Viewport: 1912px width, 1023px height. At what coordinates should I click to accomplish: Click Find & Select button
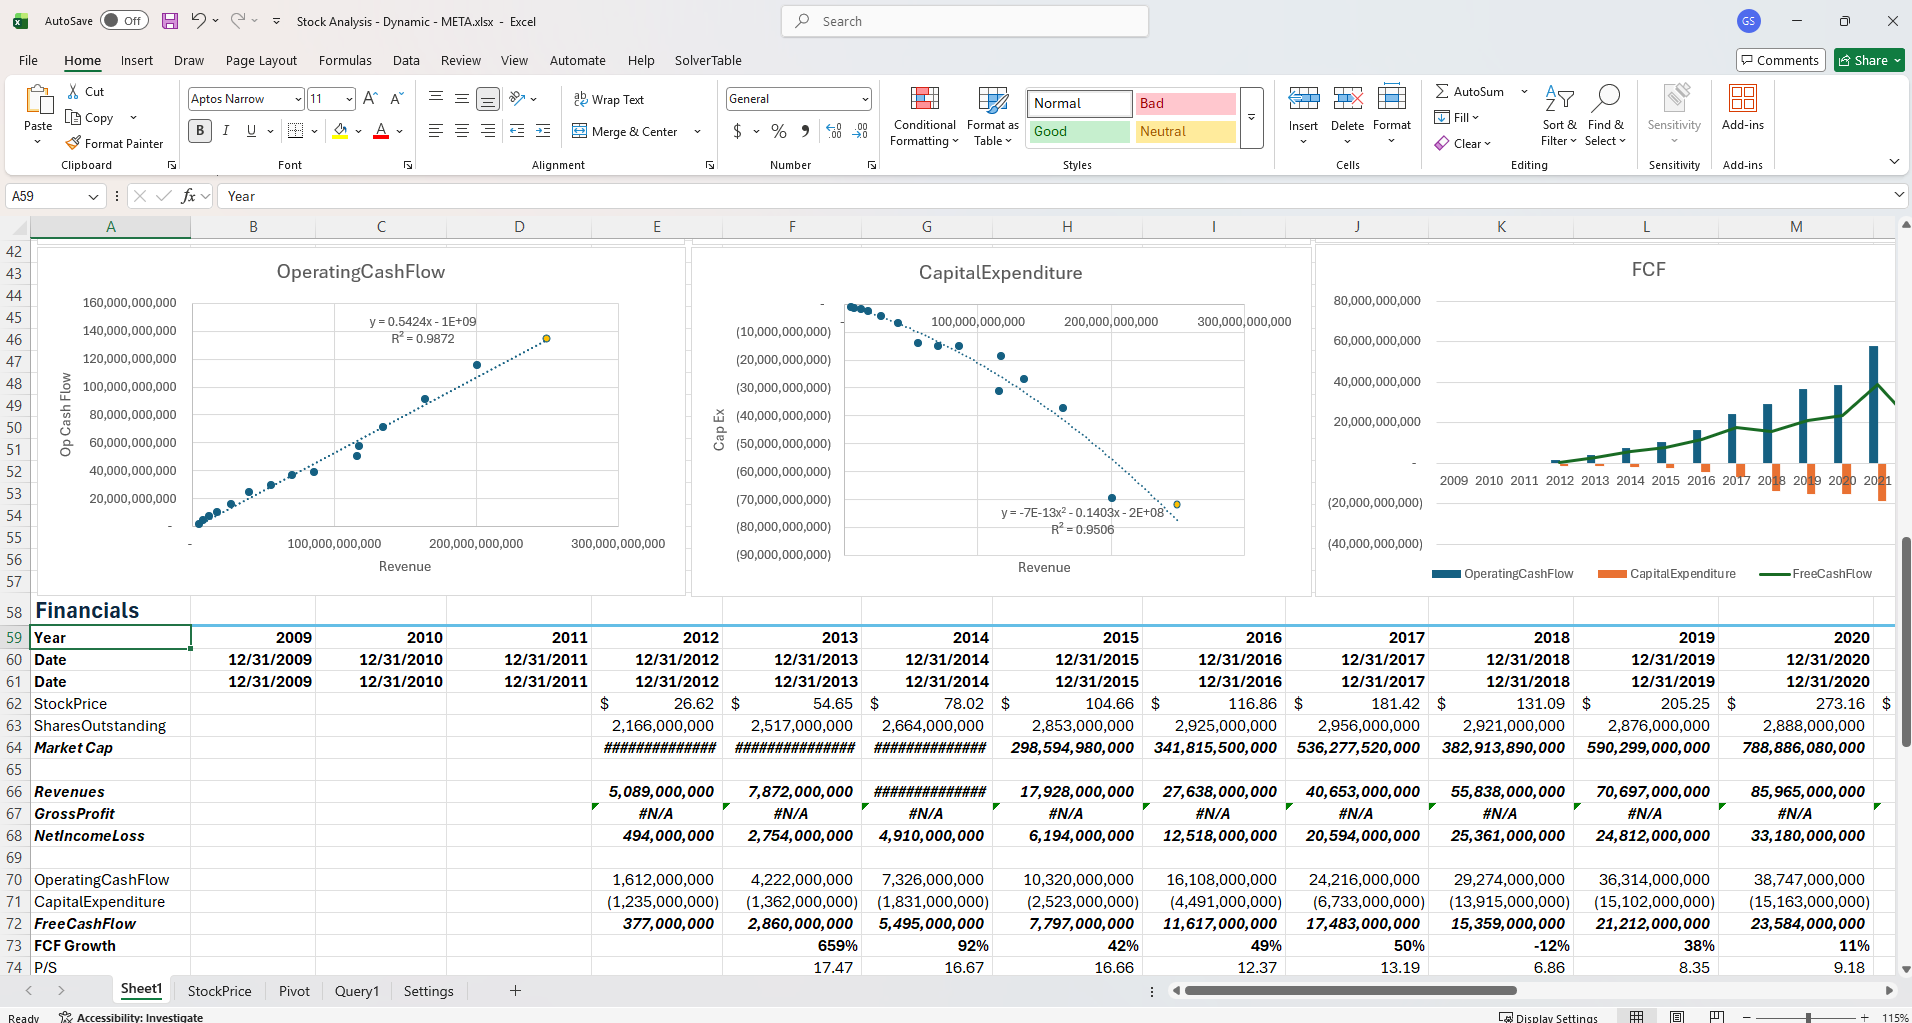click(1606, 116)
